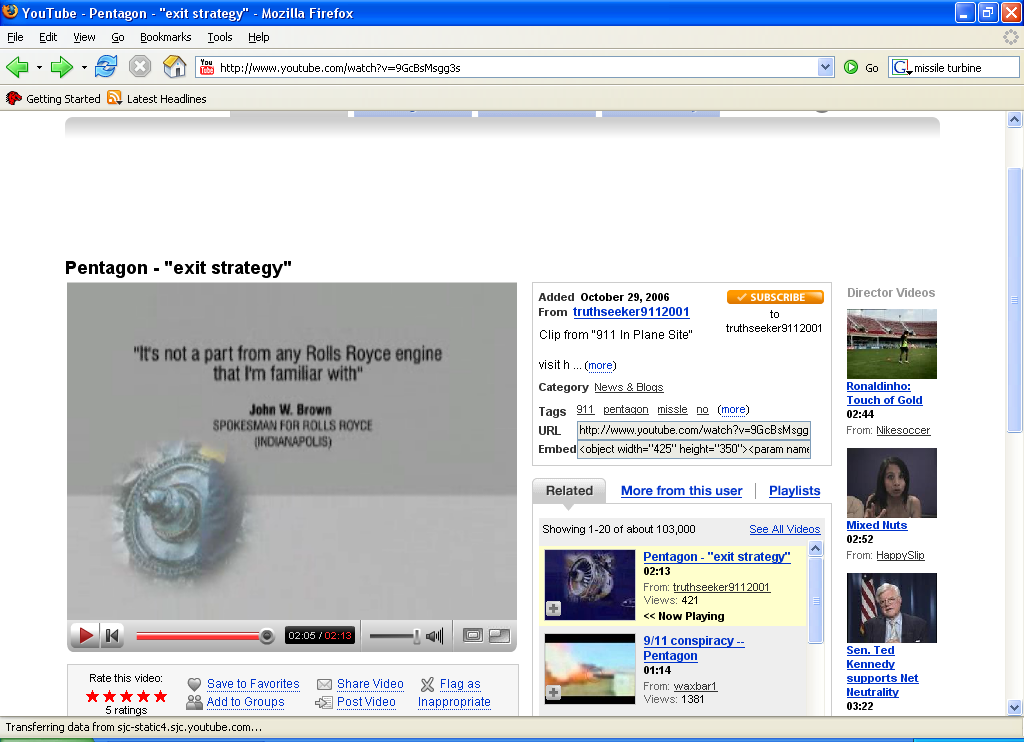Click the orange Subscribe button
Image resolution: width=1024 pixels, height=742 pixels.
(x=775, y=297)
